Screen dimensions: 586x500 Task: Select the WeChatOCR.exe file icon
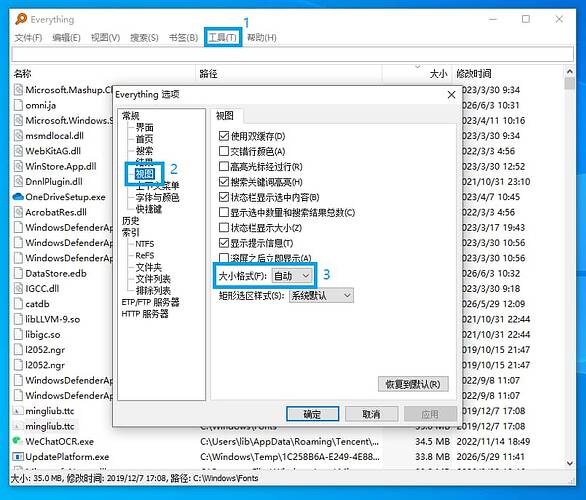pyautogui.click(x=17, y=441)
